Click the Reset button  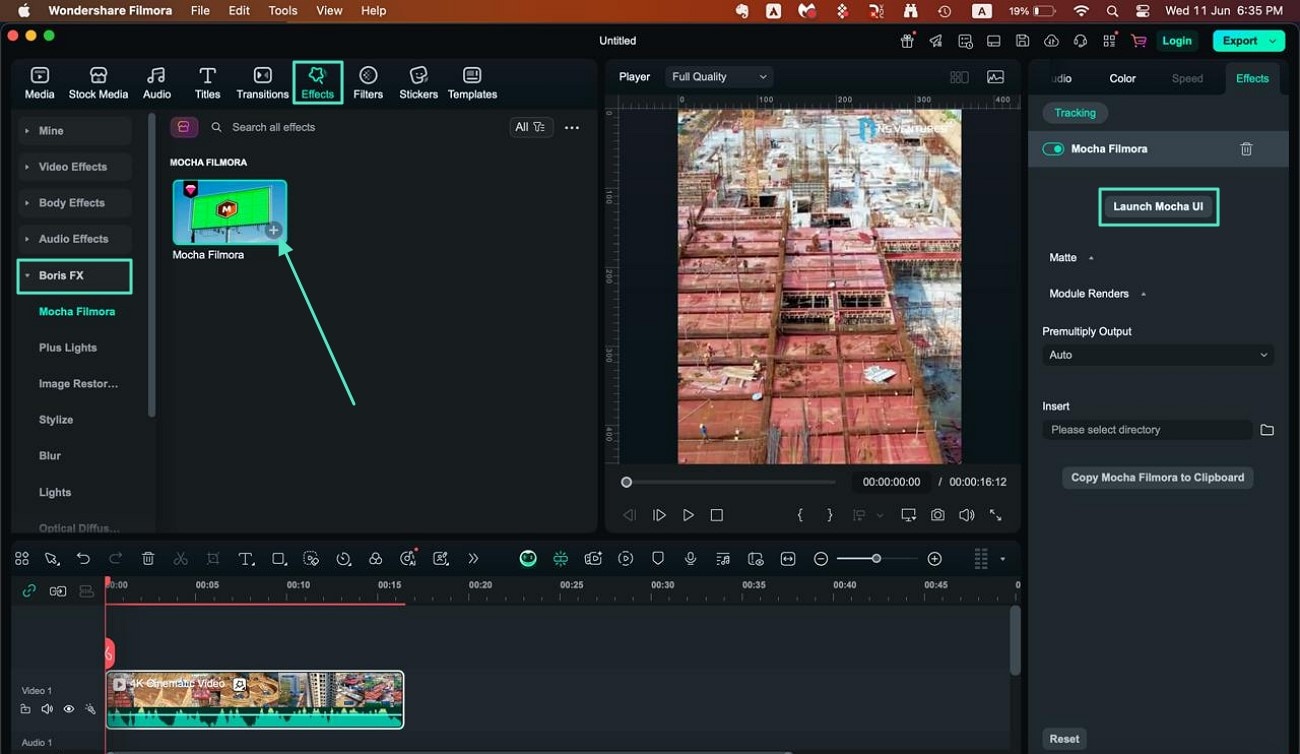pos(1064,739)
